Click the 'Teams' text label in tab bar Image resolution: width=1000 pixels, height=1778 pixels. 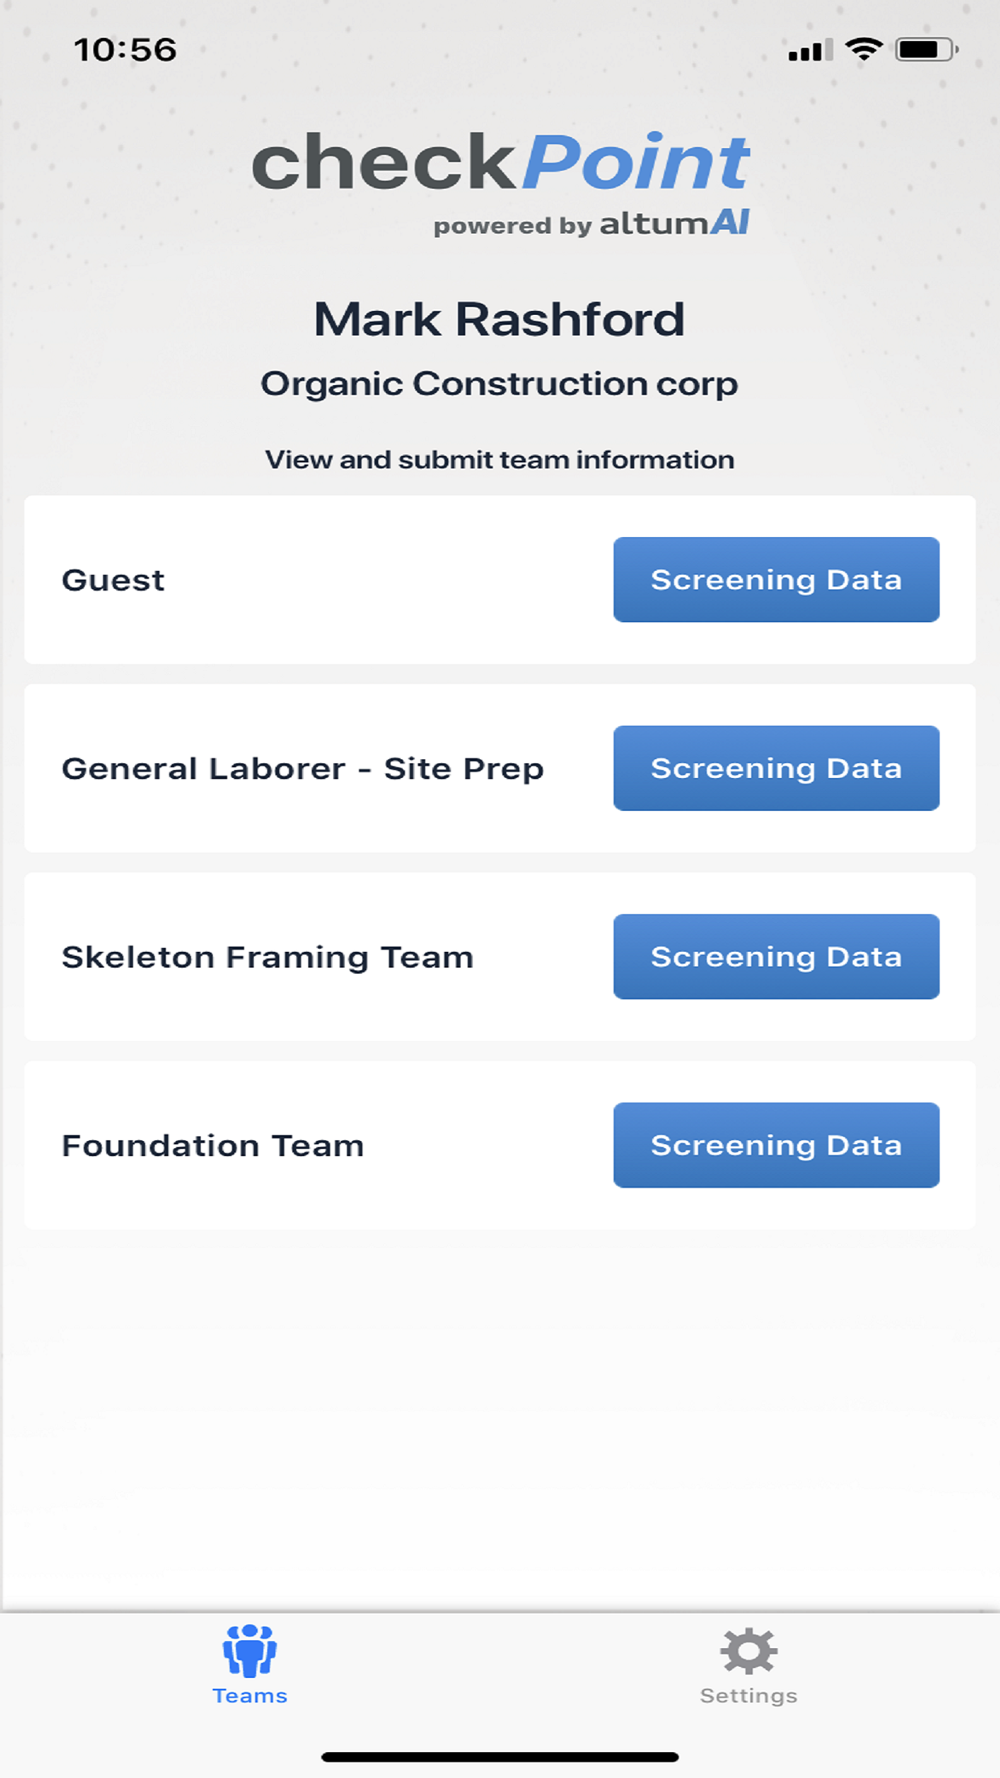tap(250, 1696)
